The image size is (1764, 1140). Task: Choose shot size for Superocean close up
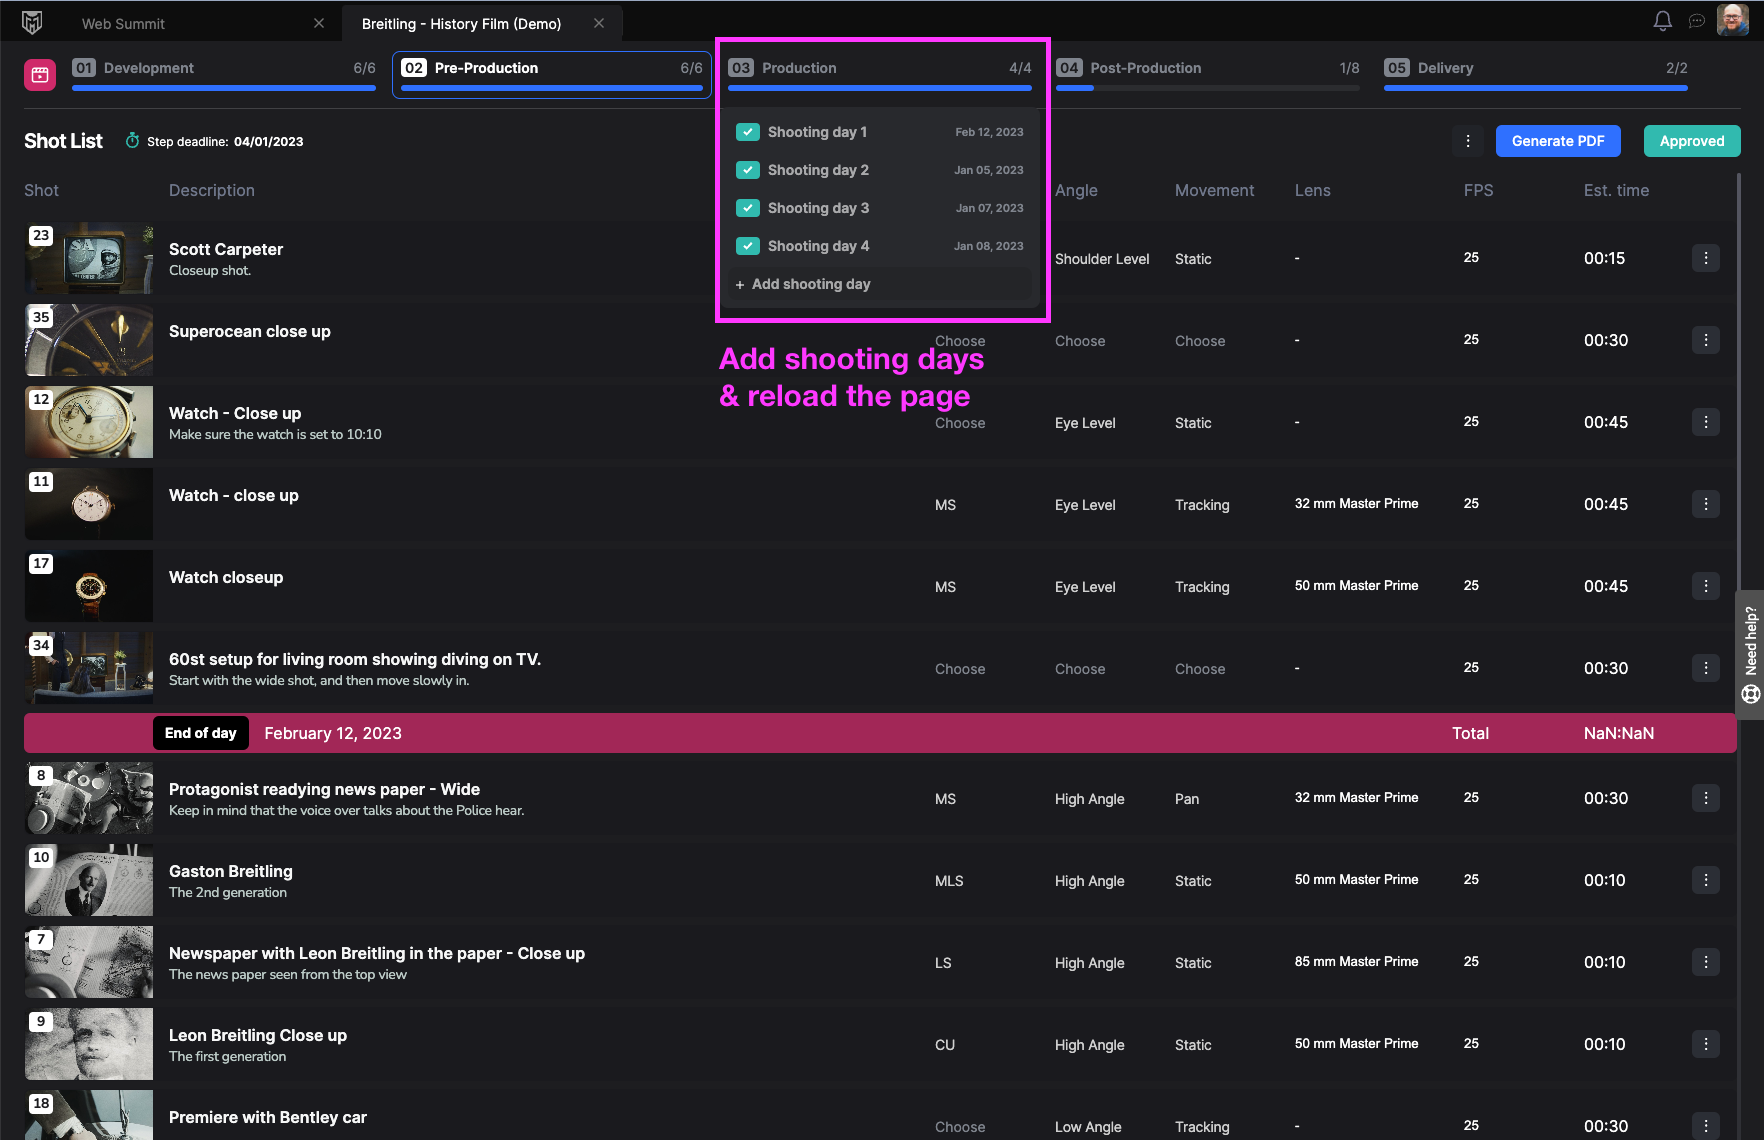click(x=960, y=341)
